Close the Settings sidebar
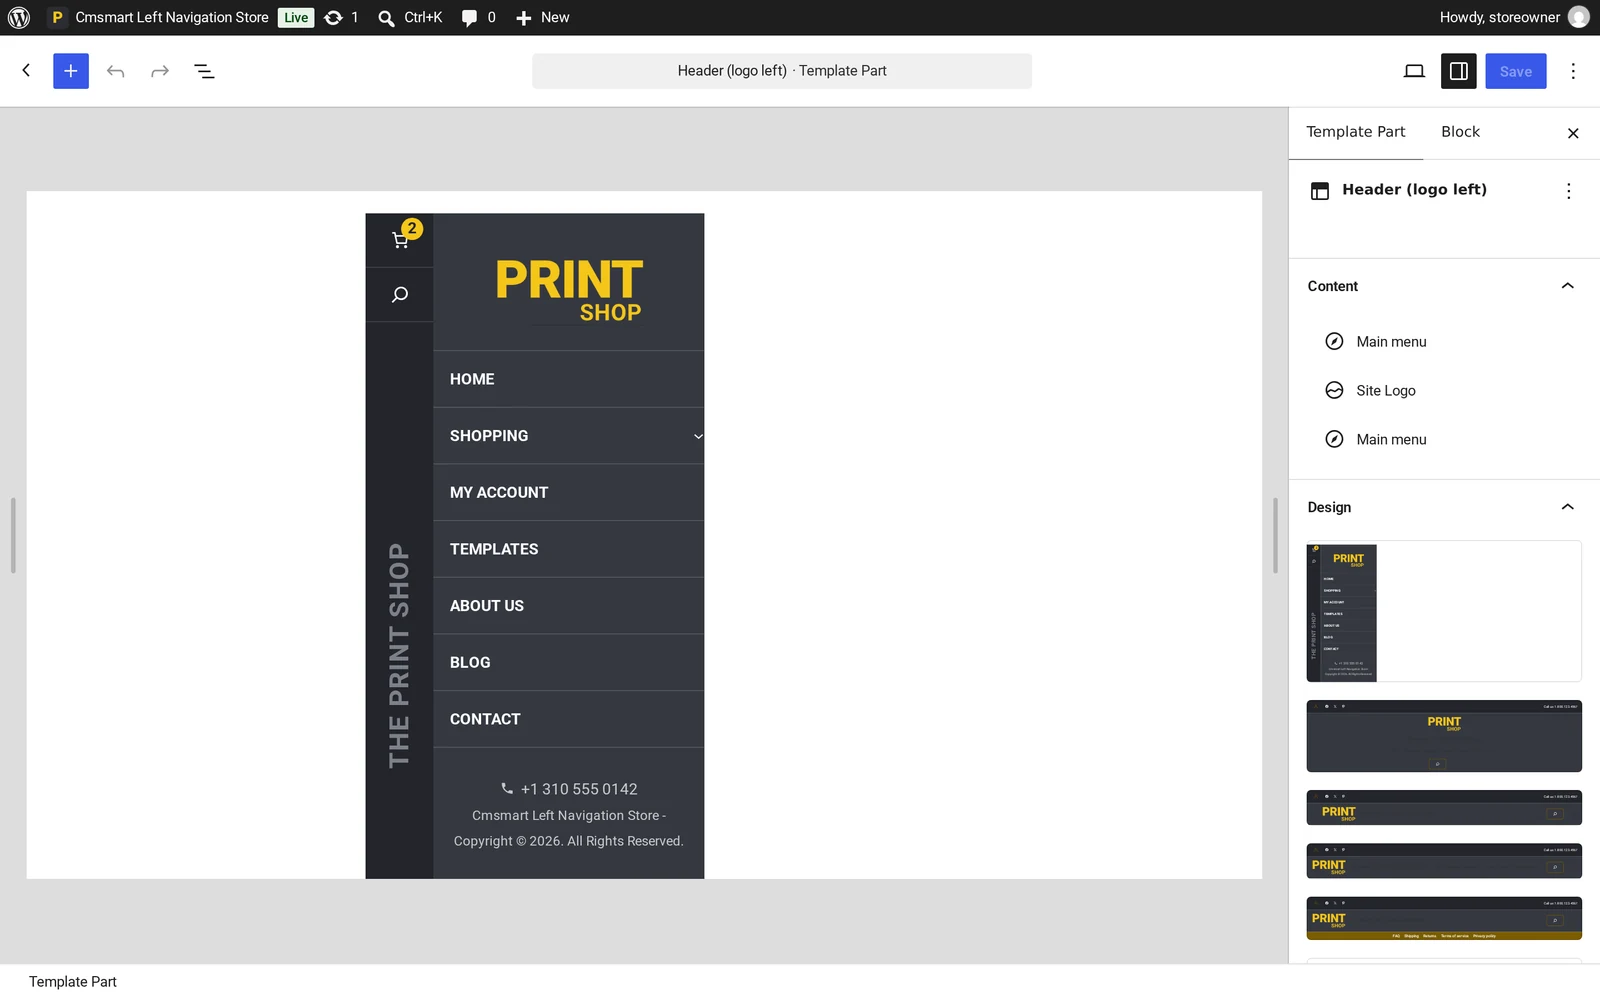This screenshot has width=1600, height=1000. [1573, 133]
